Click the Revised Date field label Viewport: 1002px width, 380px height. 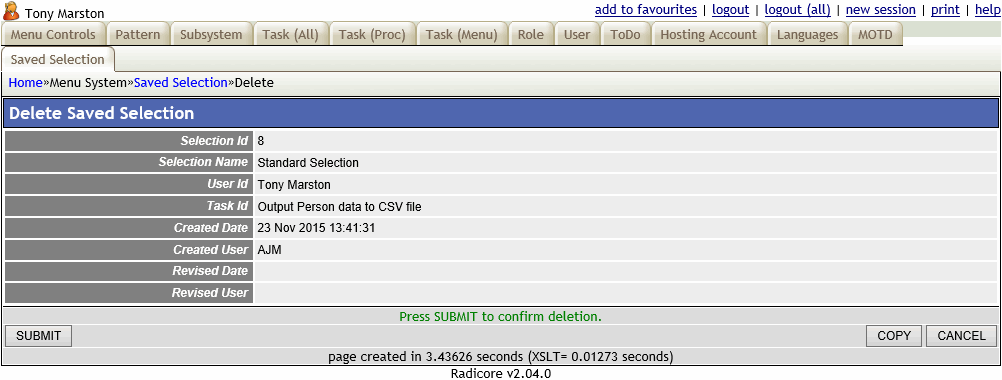pyautogui.click(x=210, y=271)
